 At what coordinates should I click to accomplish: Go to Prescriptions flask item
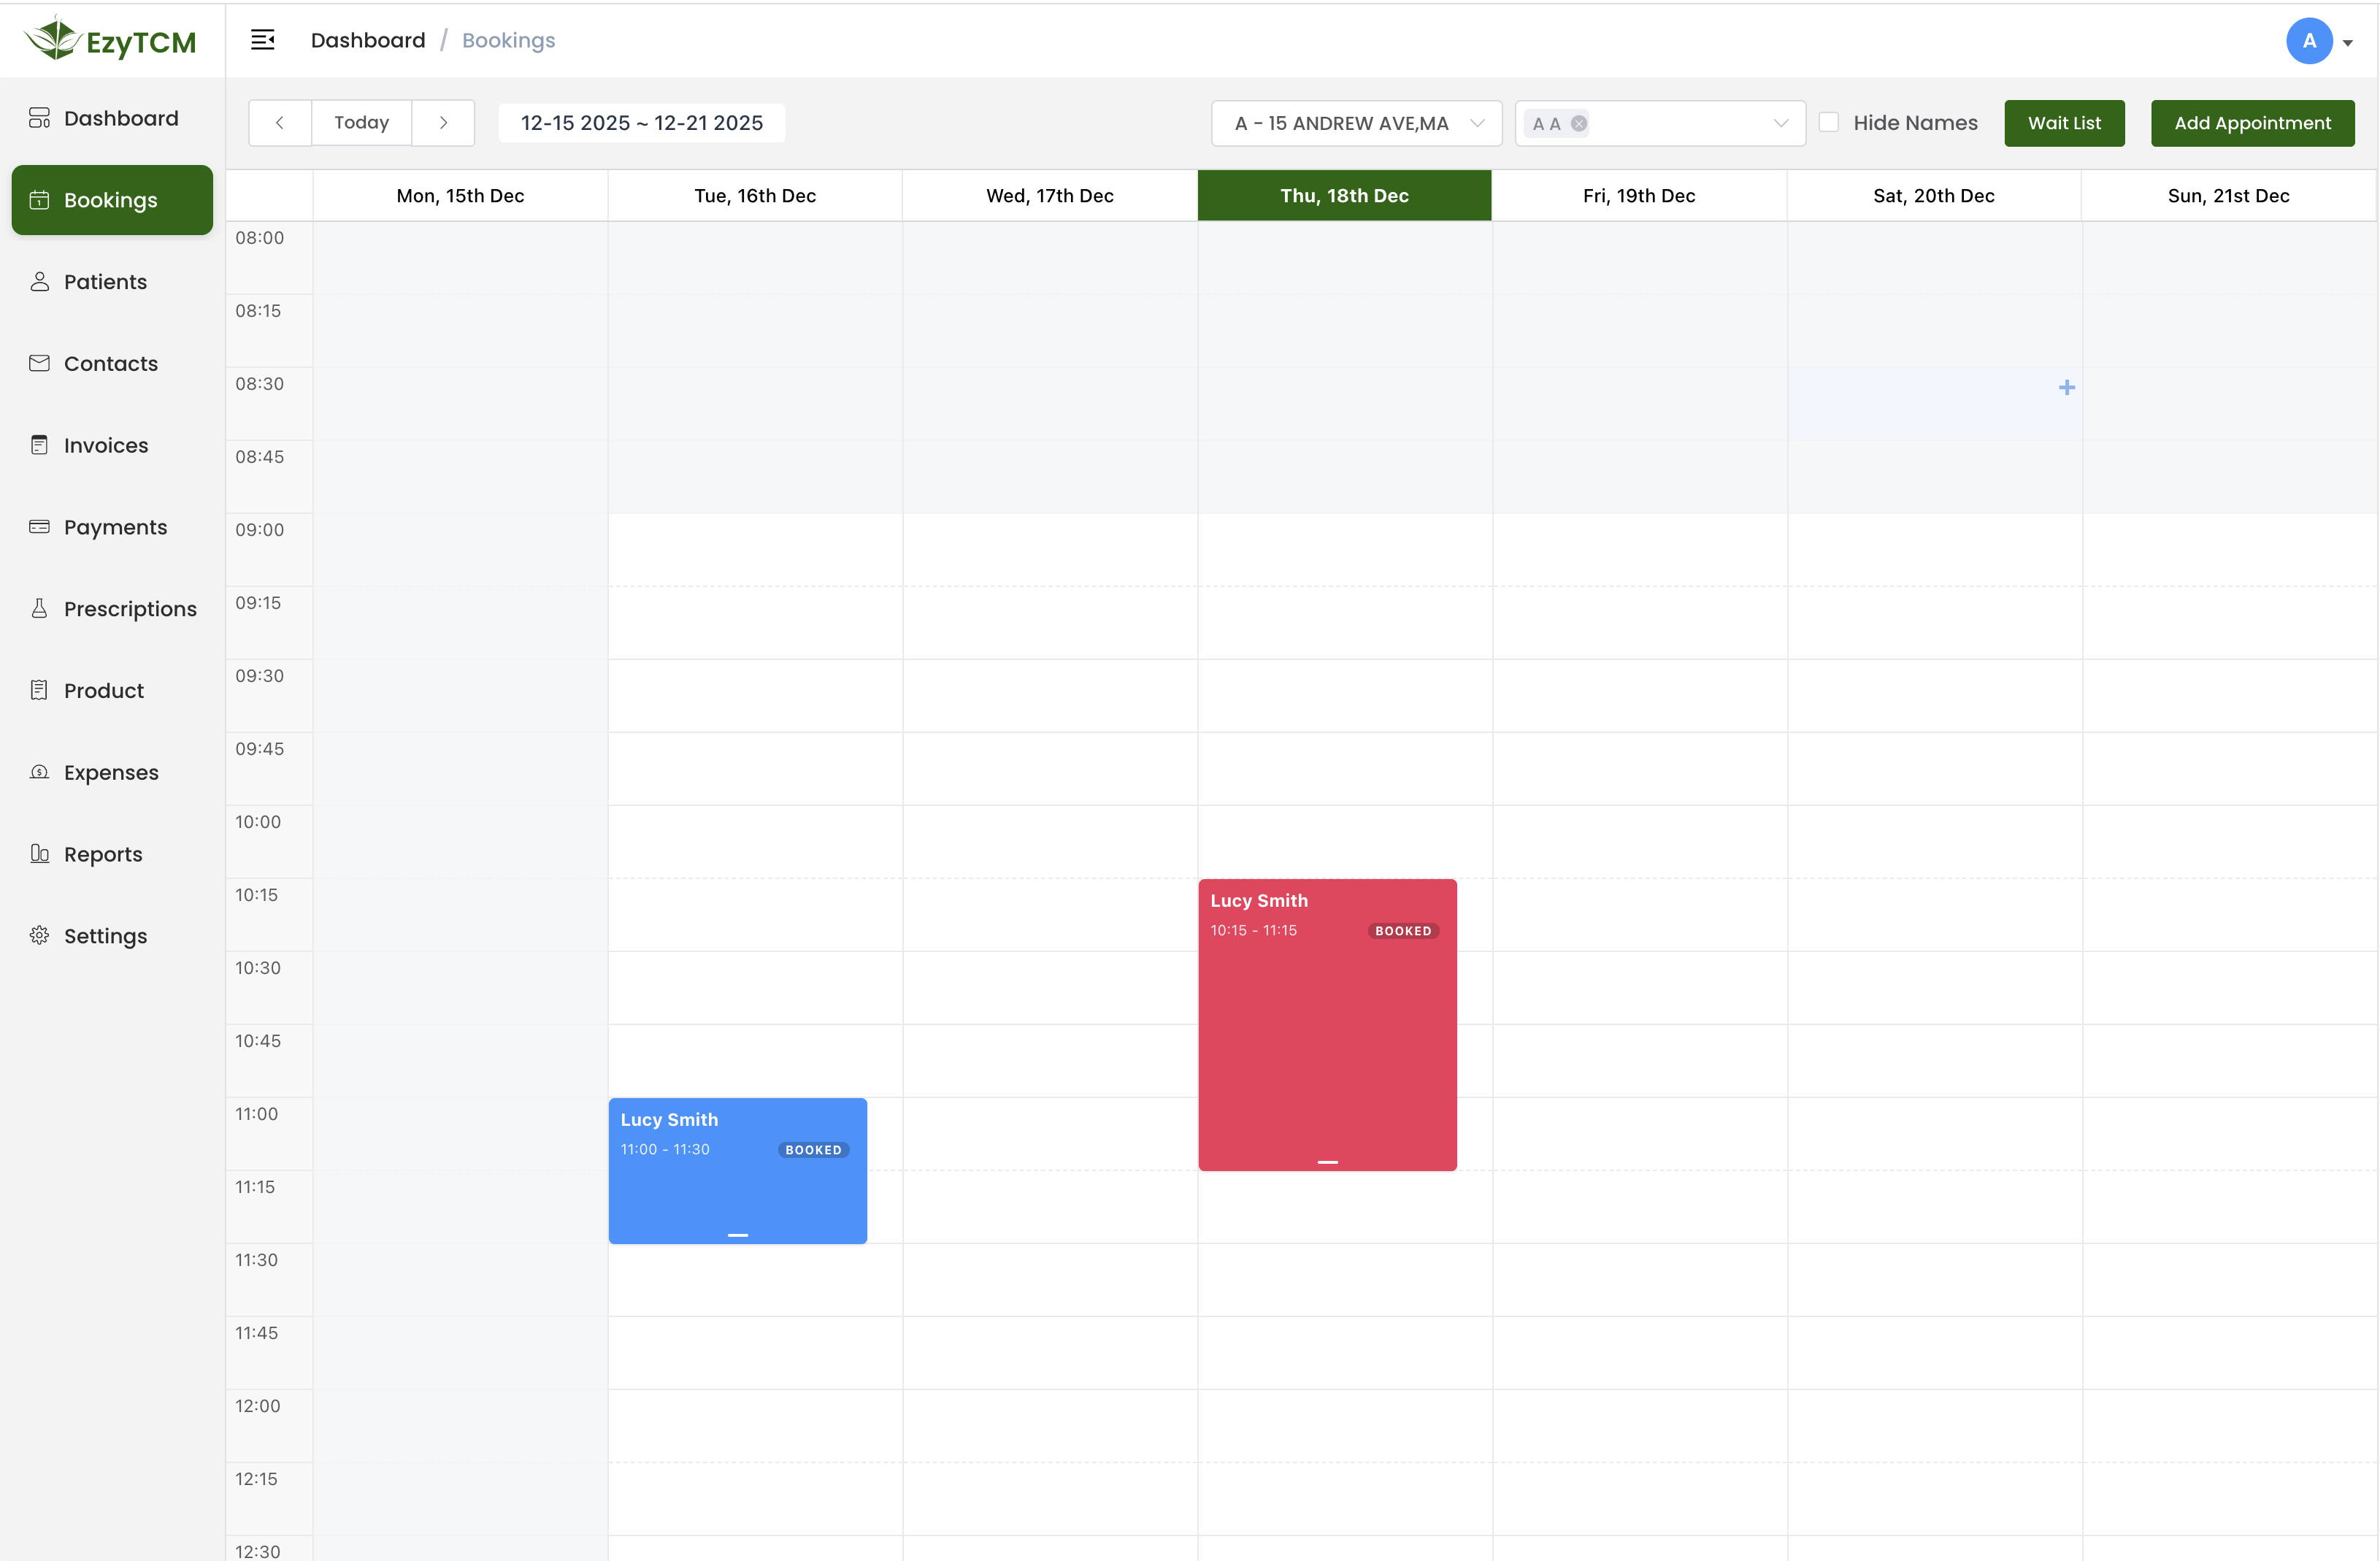(x=129, y=609)
